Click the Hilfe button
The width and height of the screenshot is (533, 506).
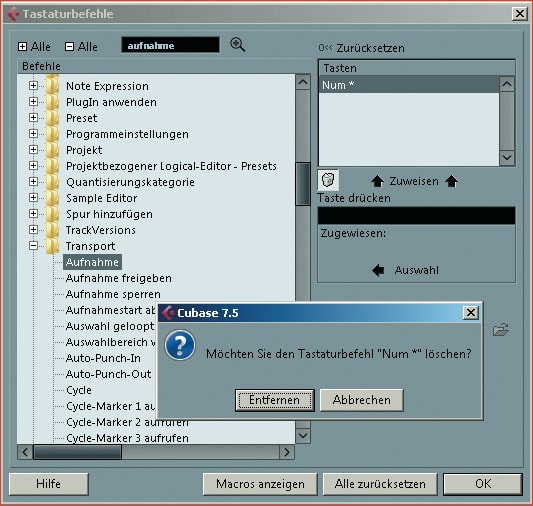(x=49, y=484)
